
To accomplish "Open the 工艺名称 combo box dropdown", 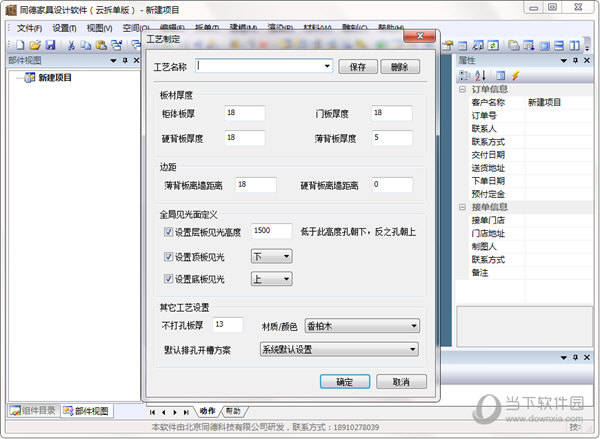I will pos(327,67).
